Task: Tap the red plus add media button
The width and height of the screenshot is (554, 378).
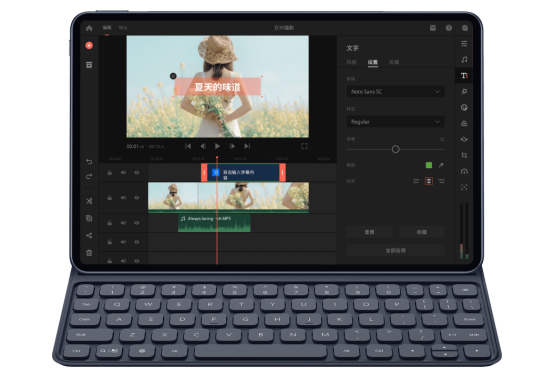Action: click(89, 46)
